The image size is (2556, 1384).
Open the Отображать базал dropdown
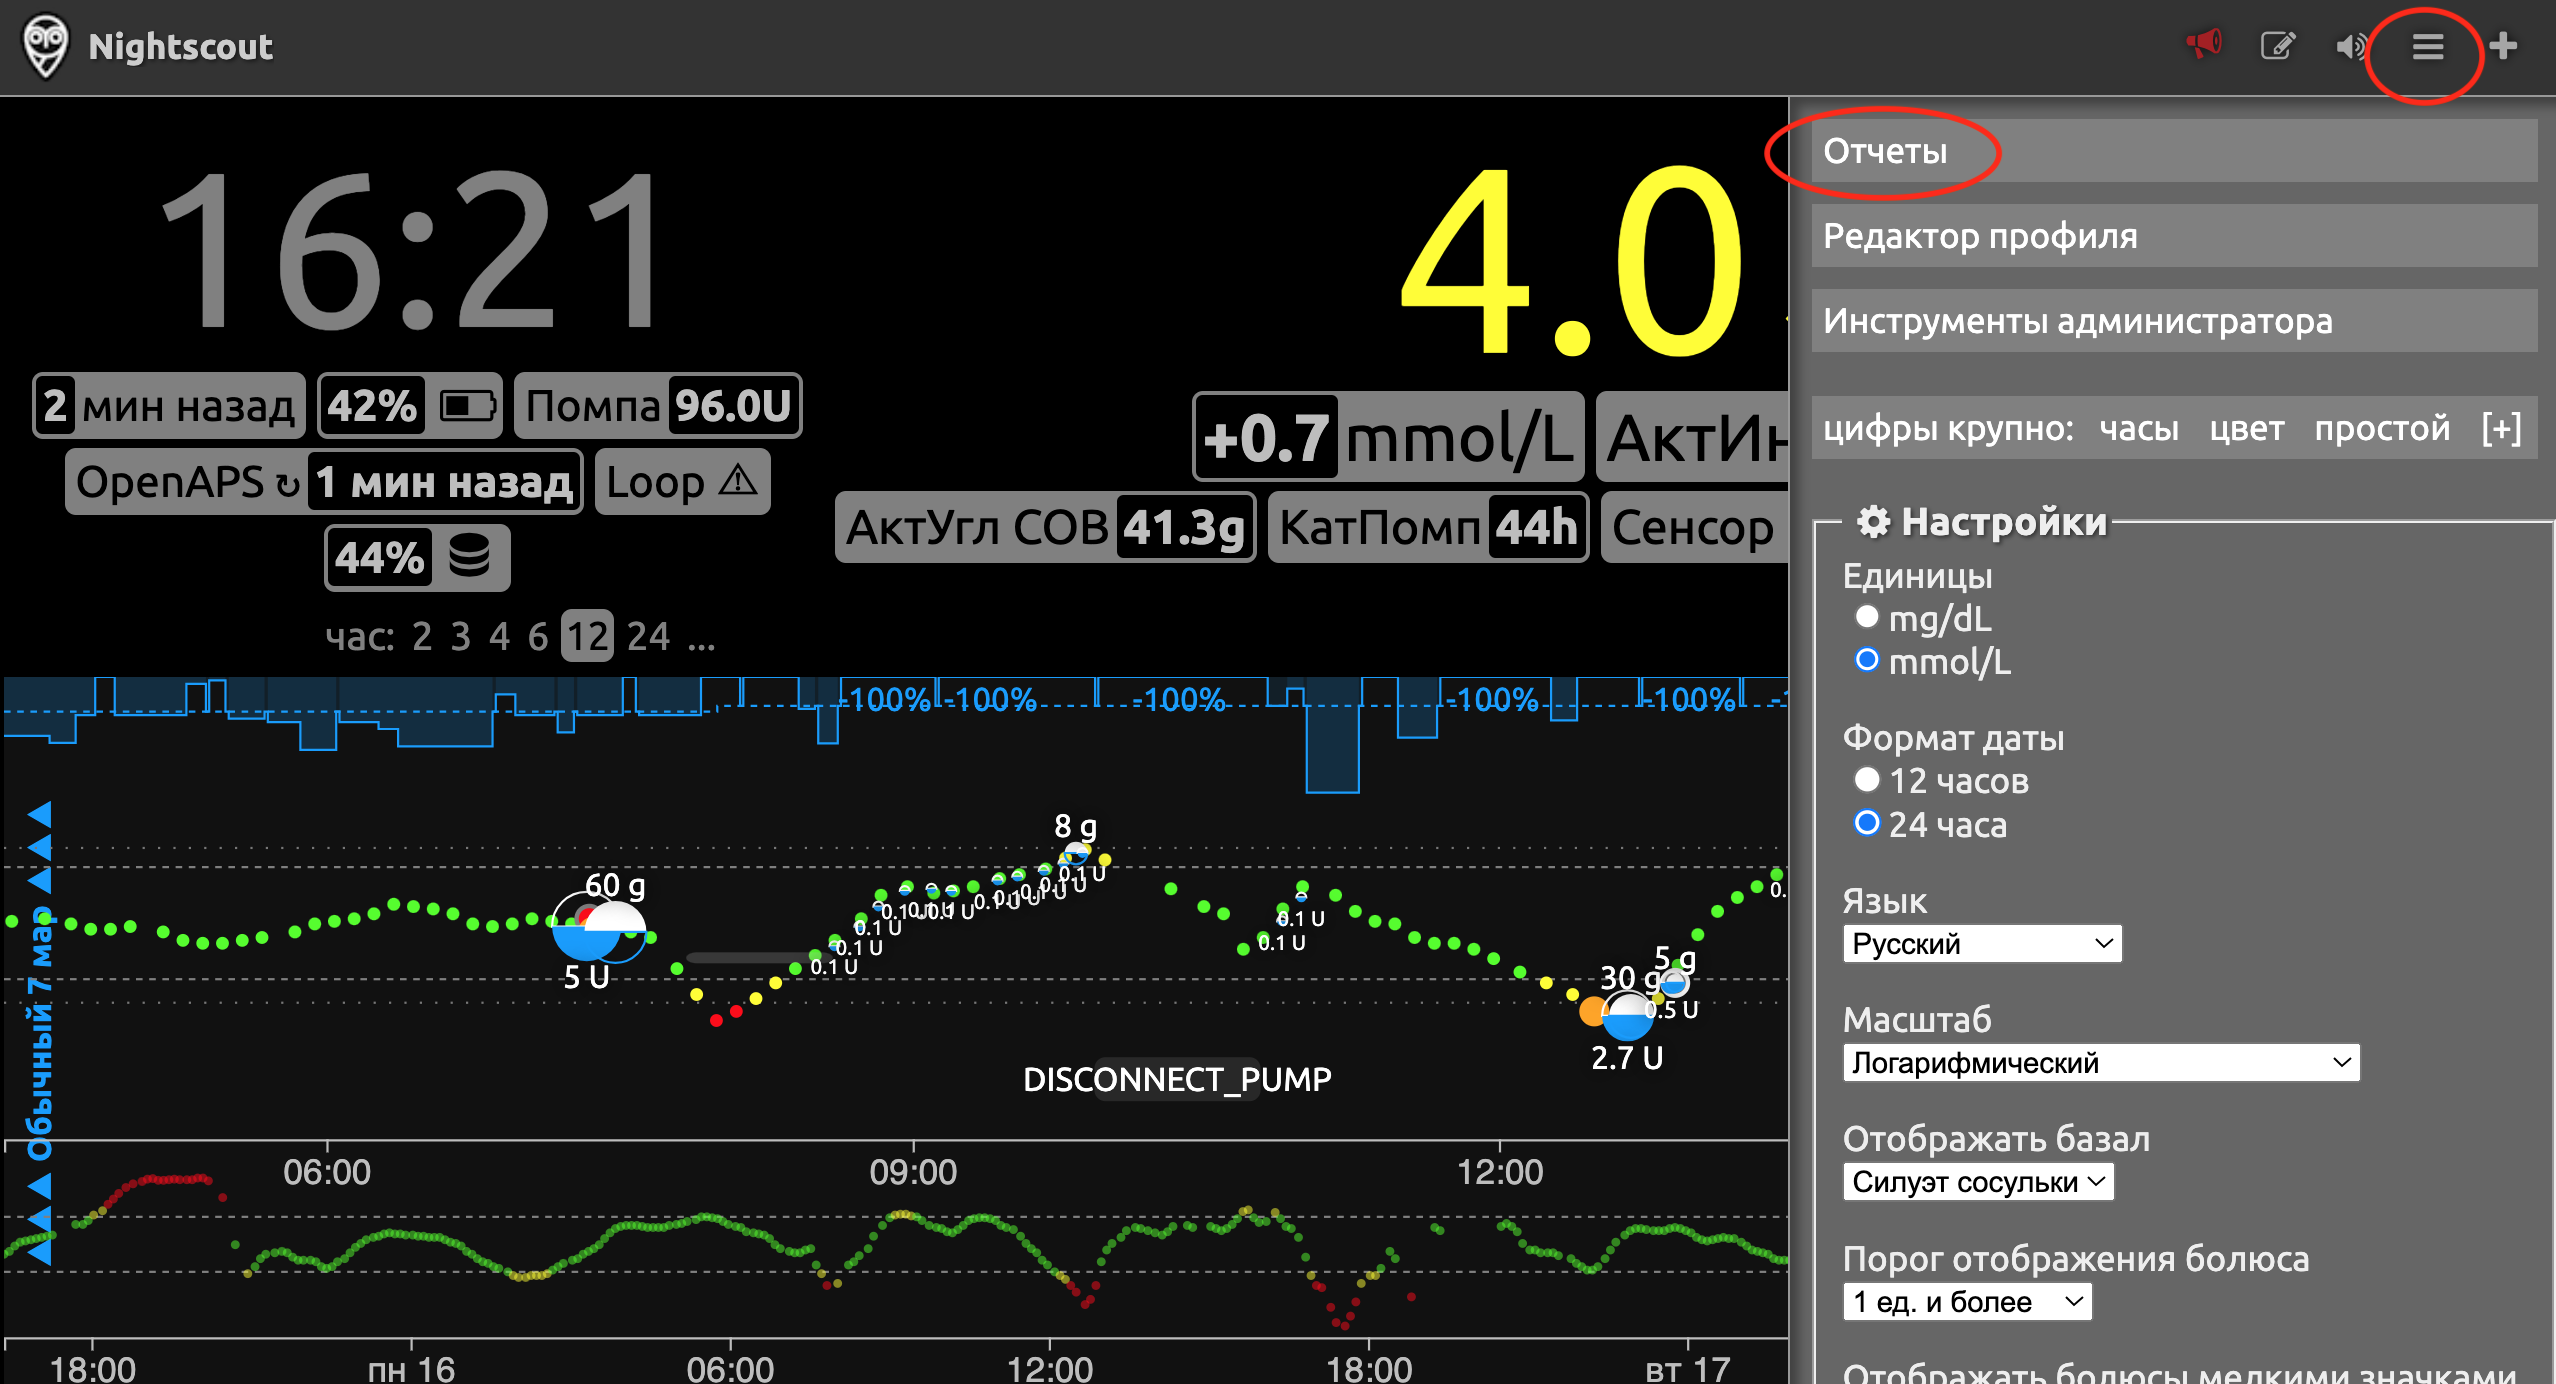pos(1978,1182)
